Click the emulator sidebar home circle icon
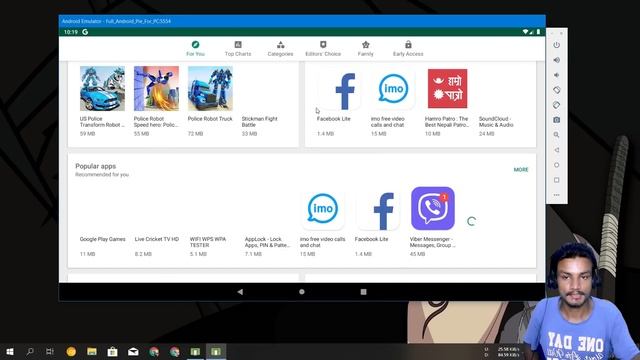This screenshot has height=360, width=640. [x=556, y=165]
